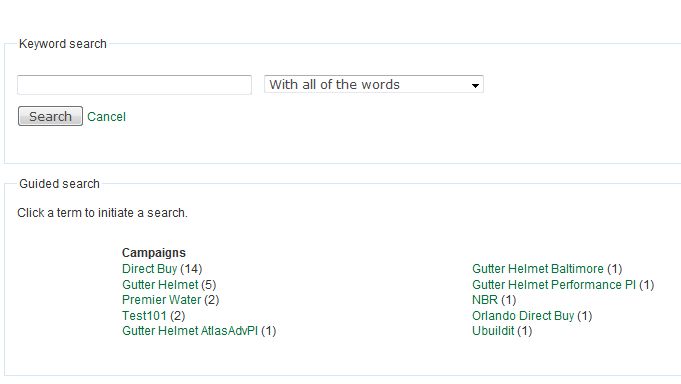681x384 pixels.
Task: Click the keyword search text field
Action: click(134, 85)
